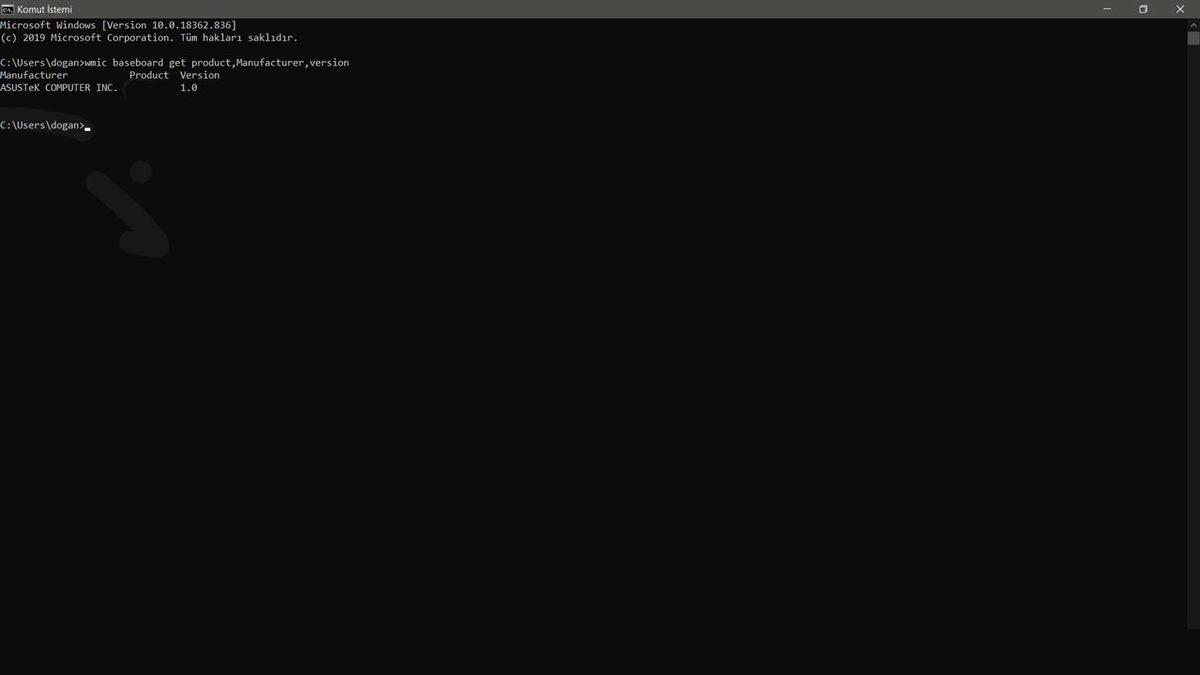The image size is (1200, 675).
Task: Click the Product column header text
Action: (148, 74)
